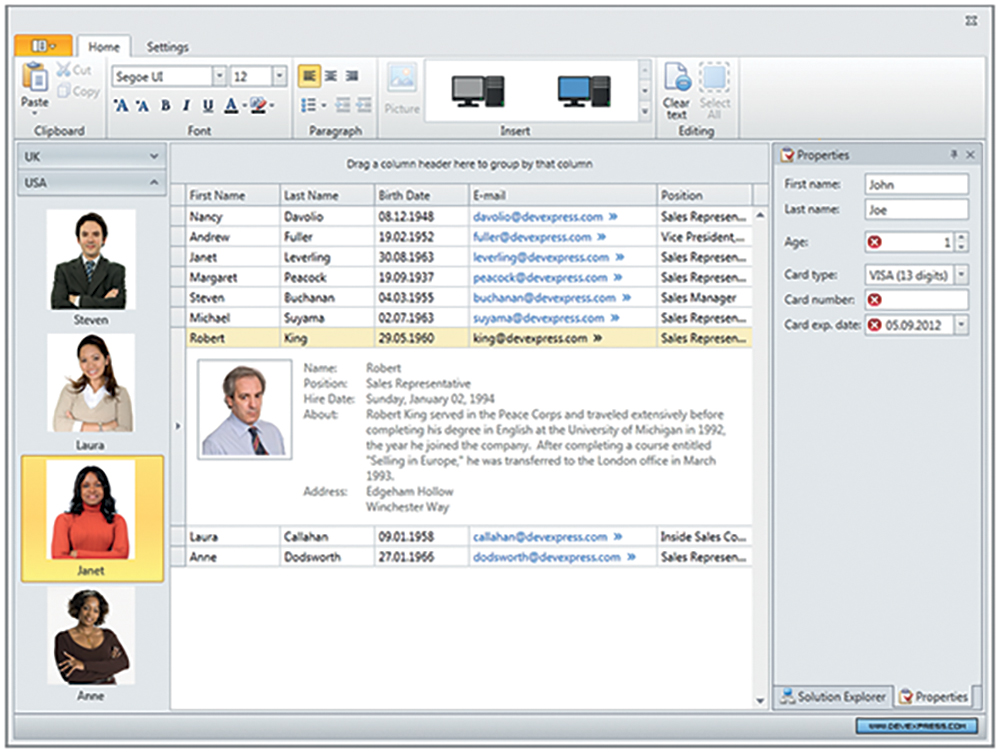This screenshot has height=753, width=1000.
Task: Insert the blue monitor computer image
Action: (x=584, y=92)
